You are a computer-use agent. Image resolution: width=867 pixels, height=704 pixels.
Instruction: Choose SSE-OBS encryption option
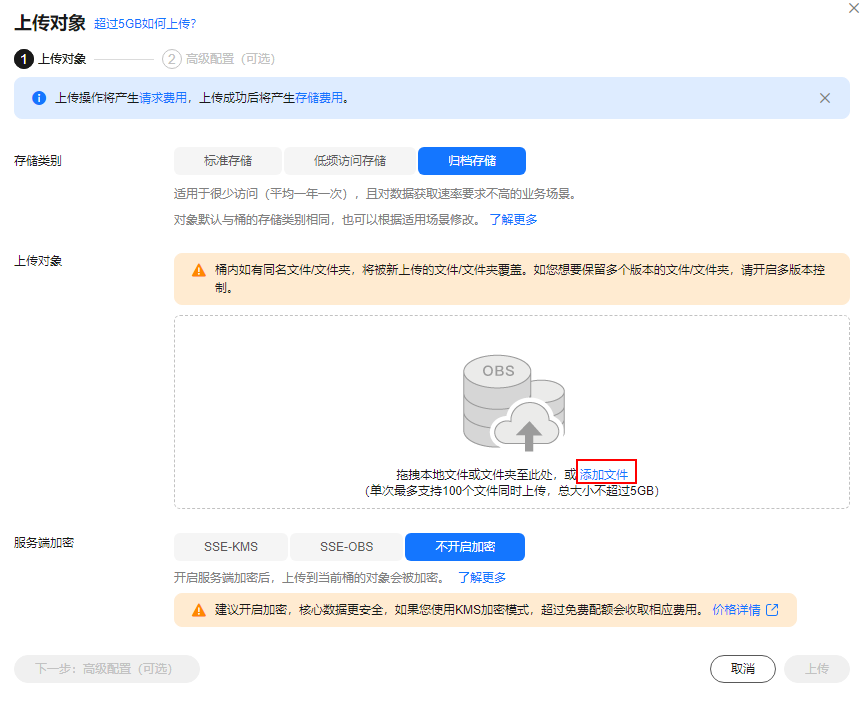[x=346, y=547]
